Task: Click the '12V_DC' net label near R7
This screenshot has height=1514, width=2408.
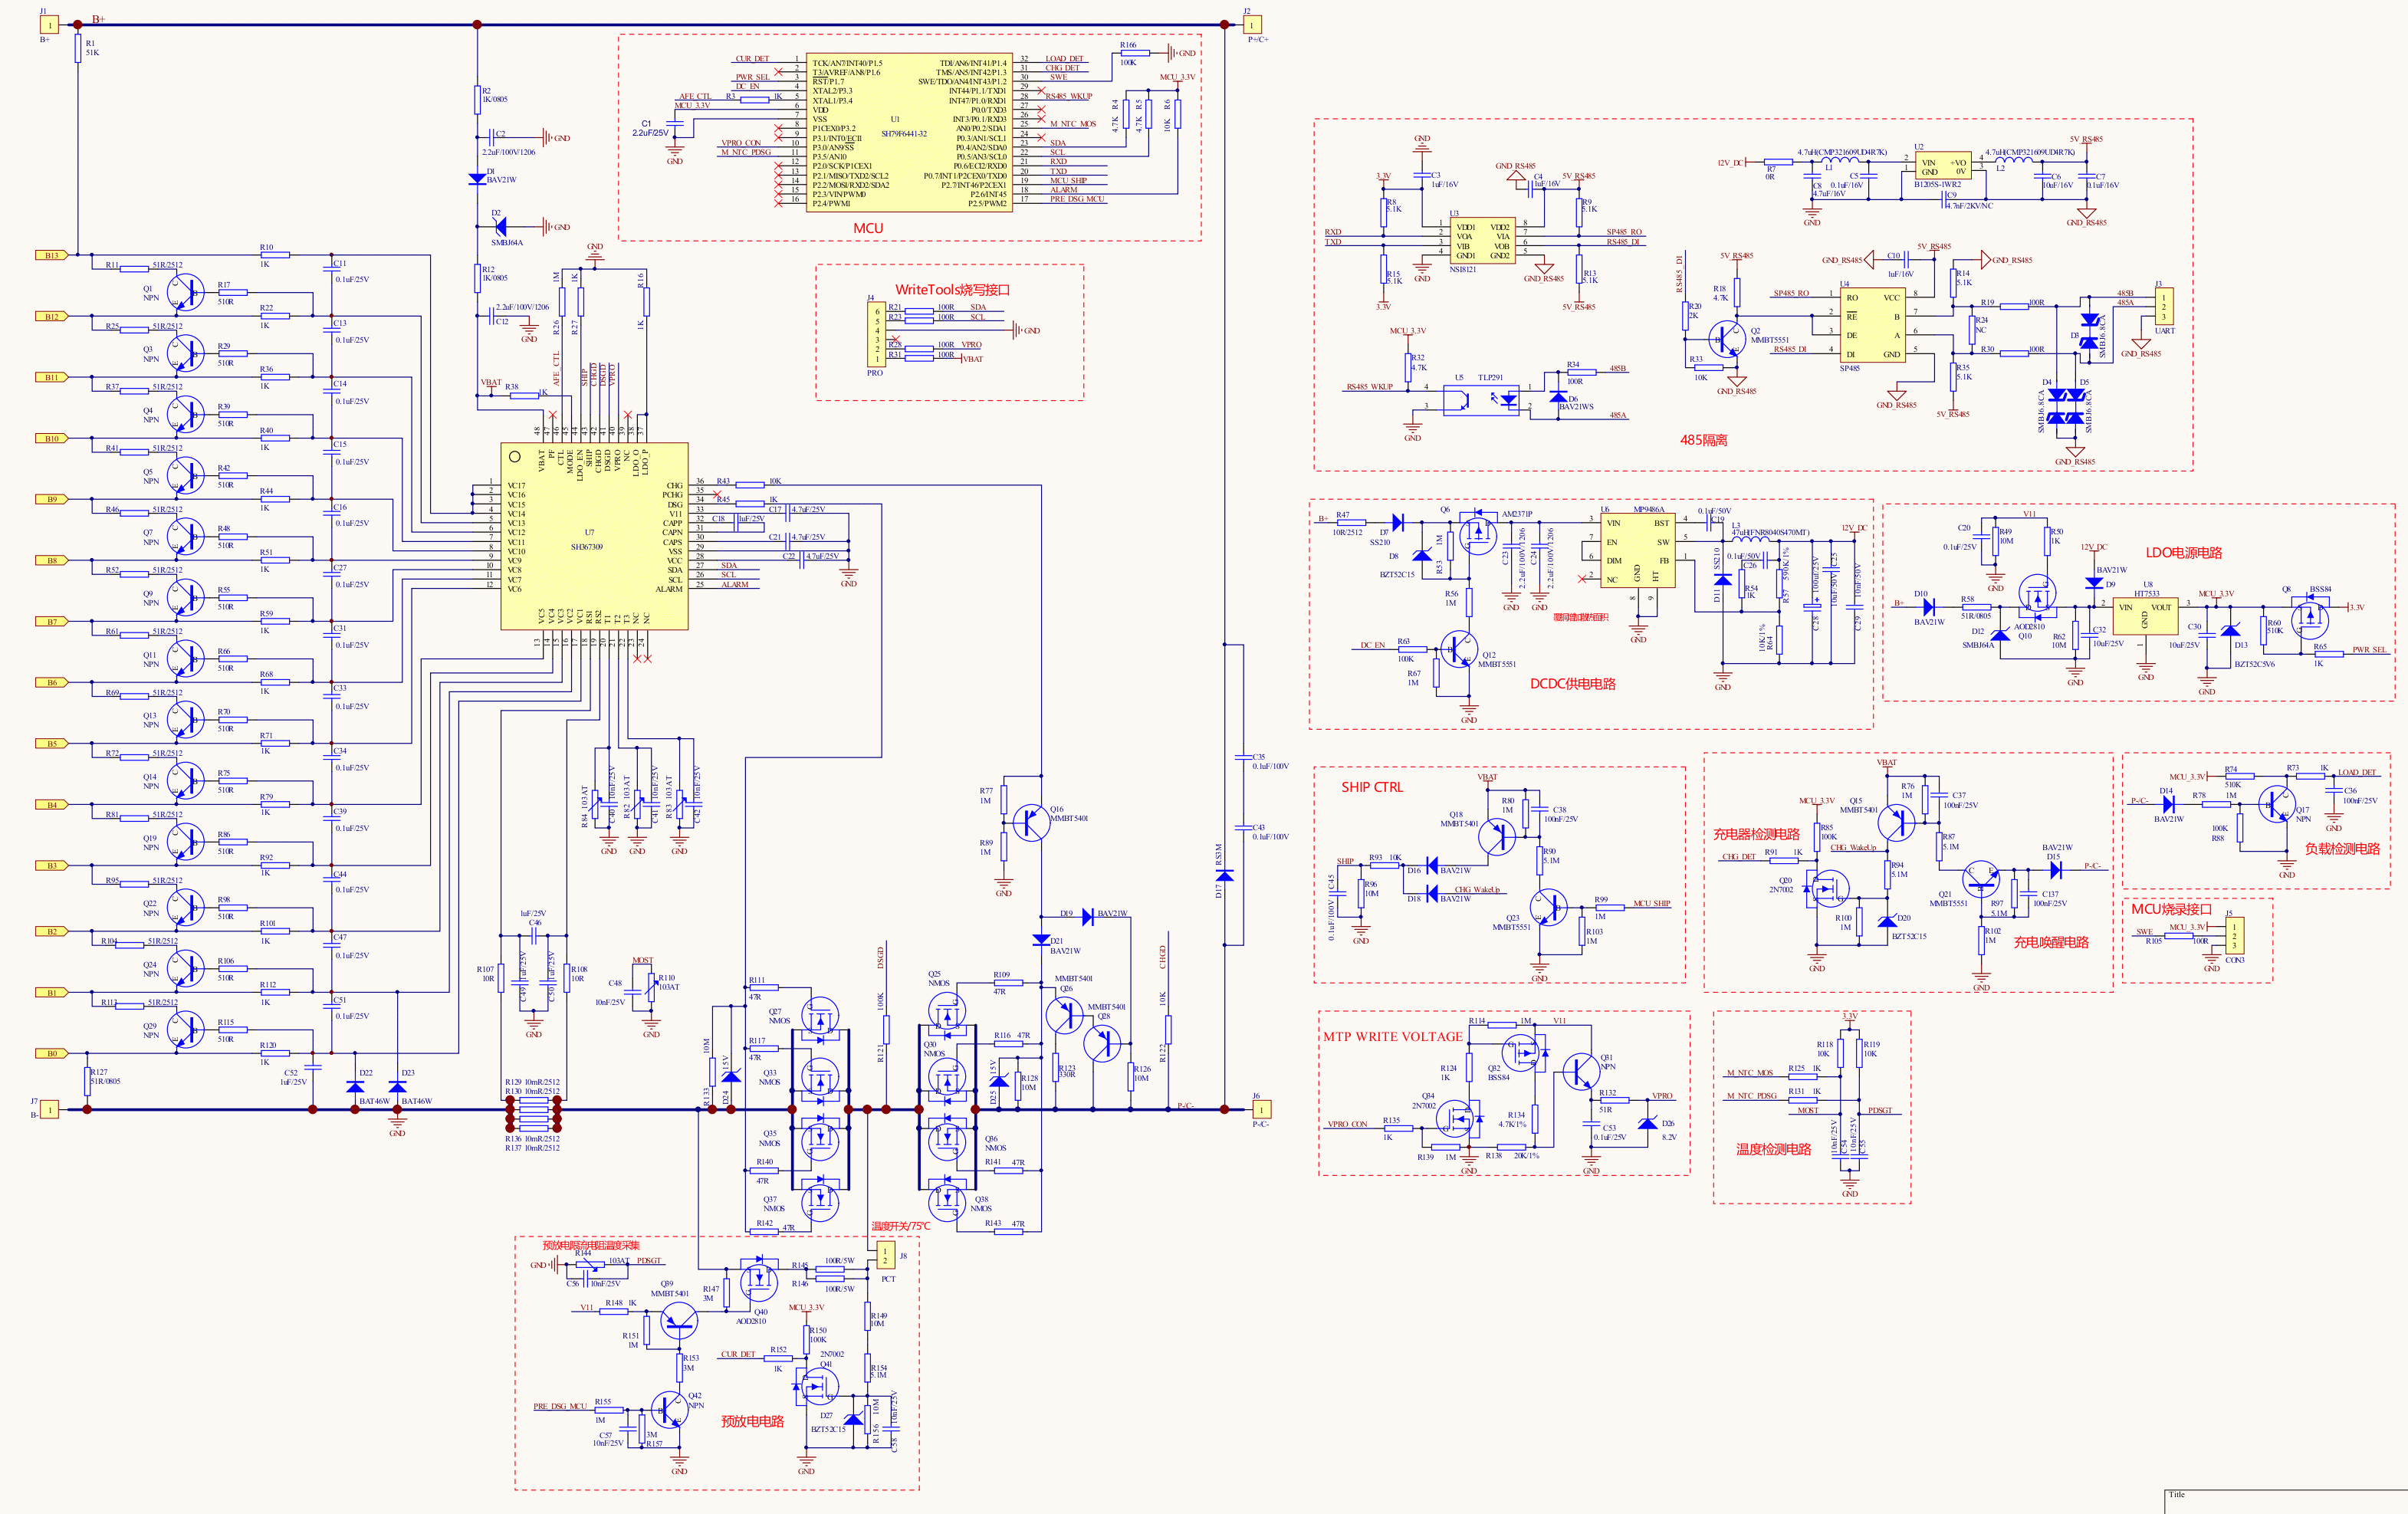Action: [x=1730, y=162]
